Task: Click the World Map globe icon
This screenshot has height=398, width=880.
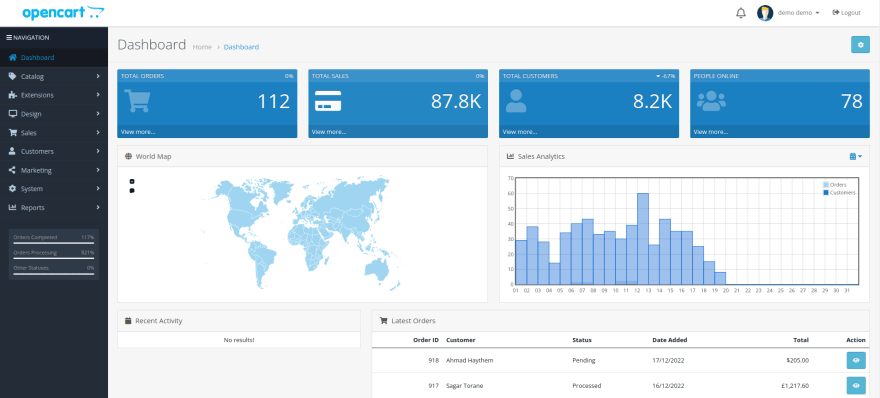Action: pos(129,157)
